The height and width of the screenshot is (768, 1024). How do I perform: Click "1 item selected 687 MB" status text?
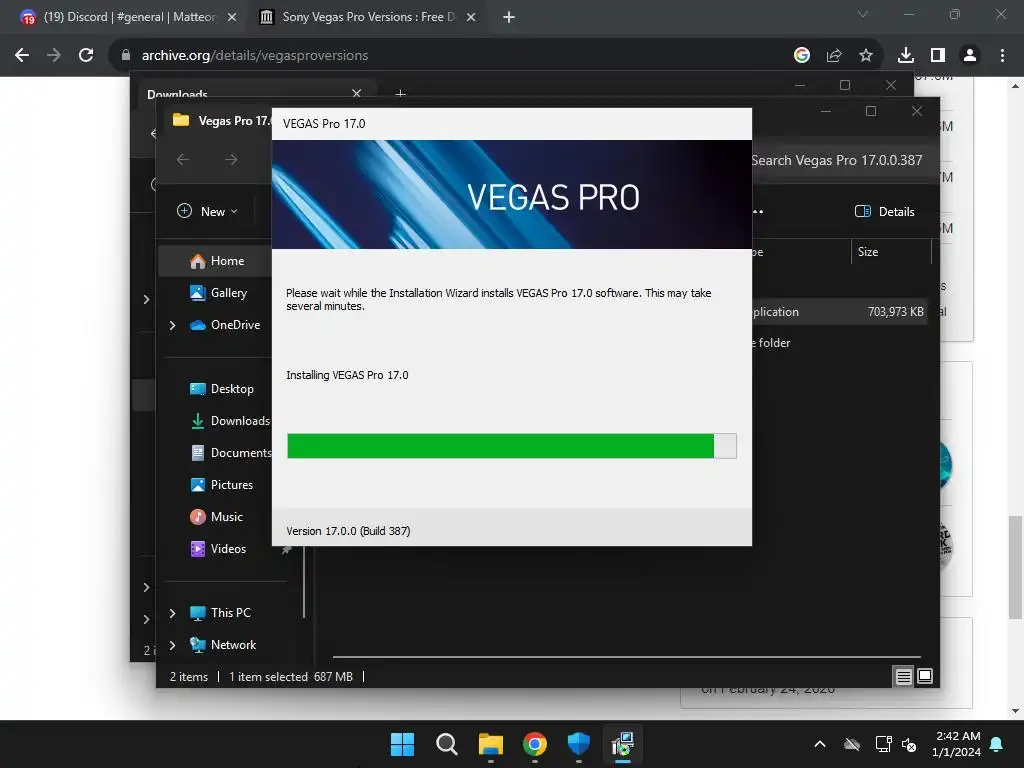pos(291,677)
